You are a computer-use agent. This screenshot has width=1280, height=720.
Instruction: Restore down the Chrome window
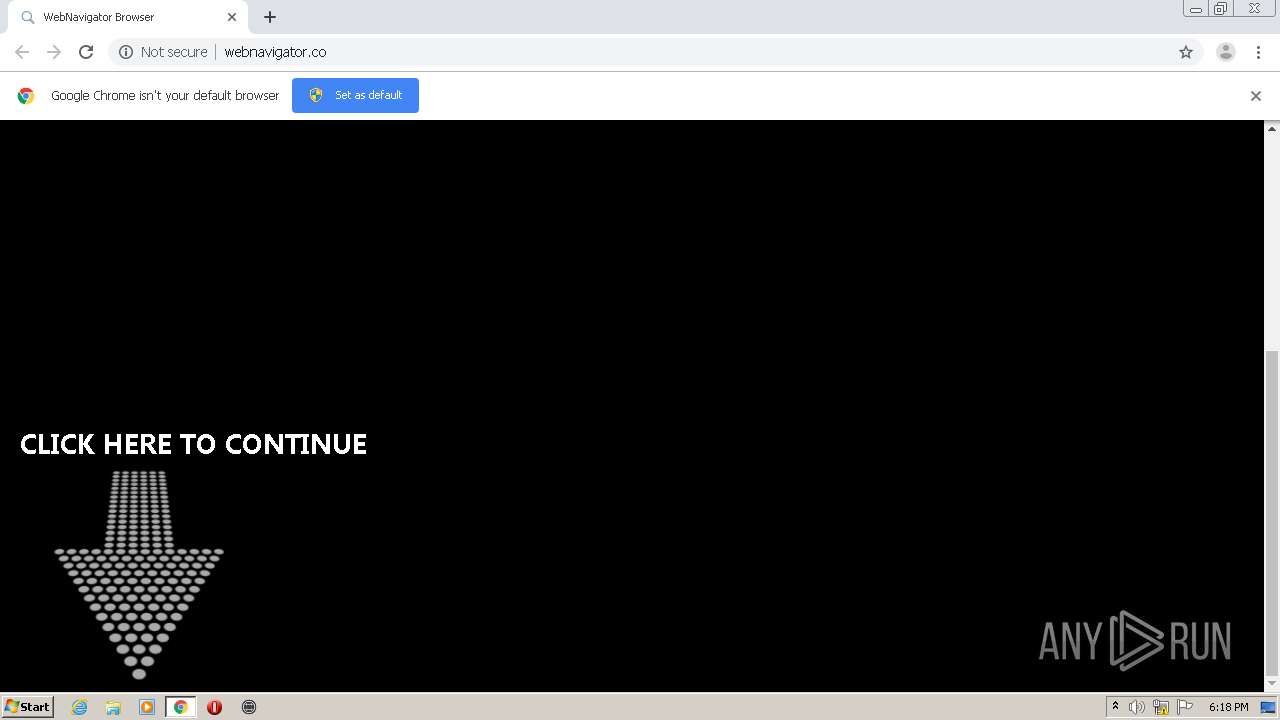point(1221,8)
